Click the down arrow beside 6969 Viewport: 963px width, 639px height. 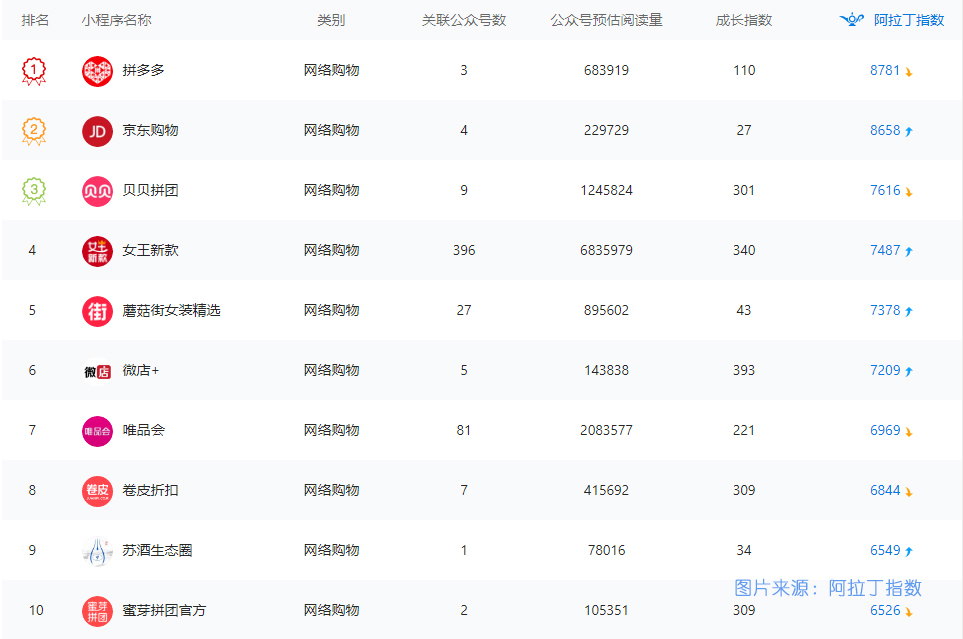coord(908,432)
